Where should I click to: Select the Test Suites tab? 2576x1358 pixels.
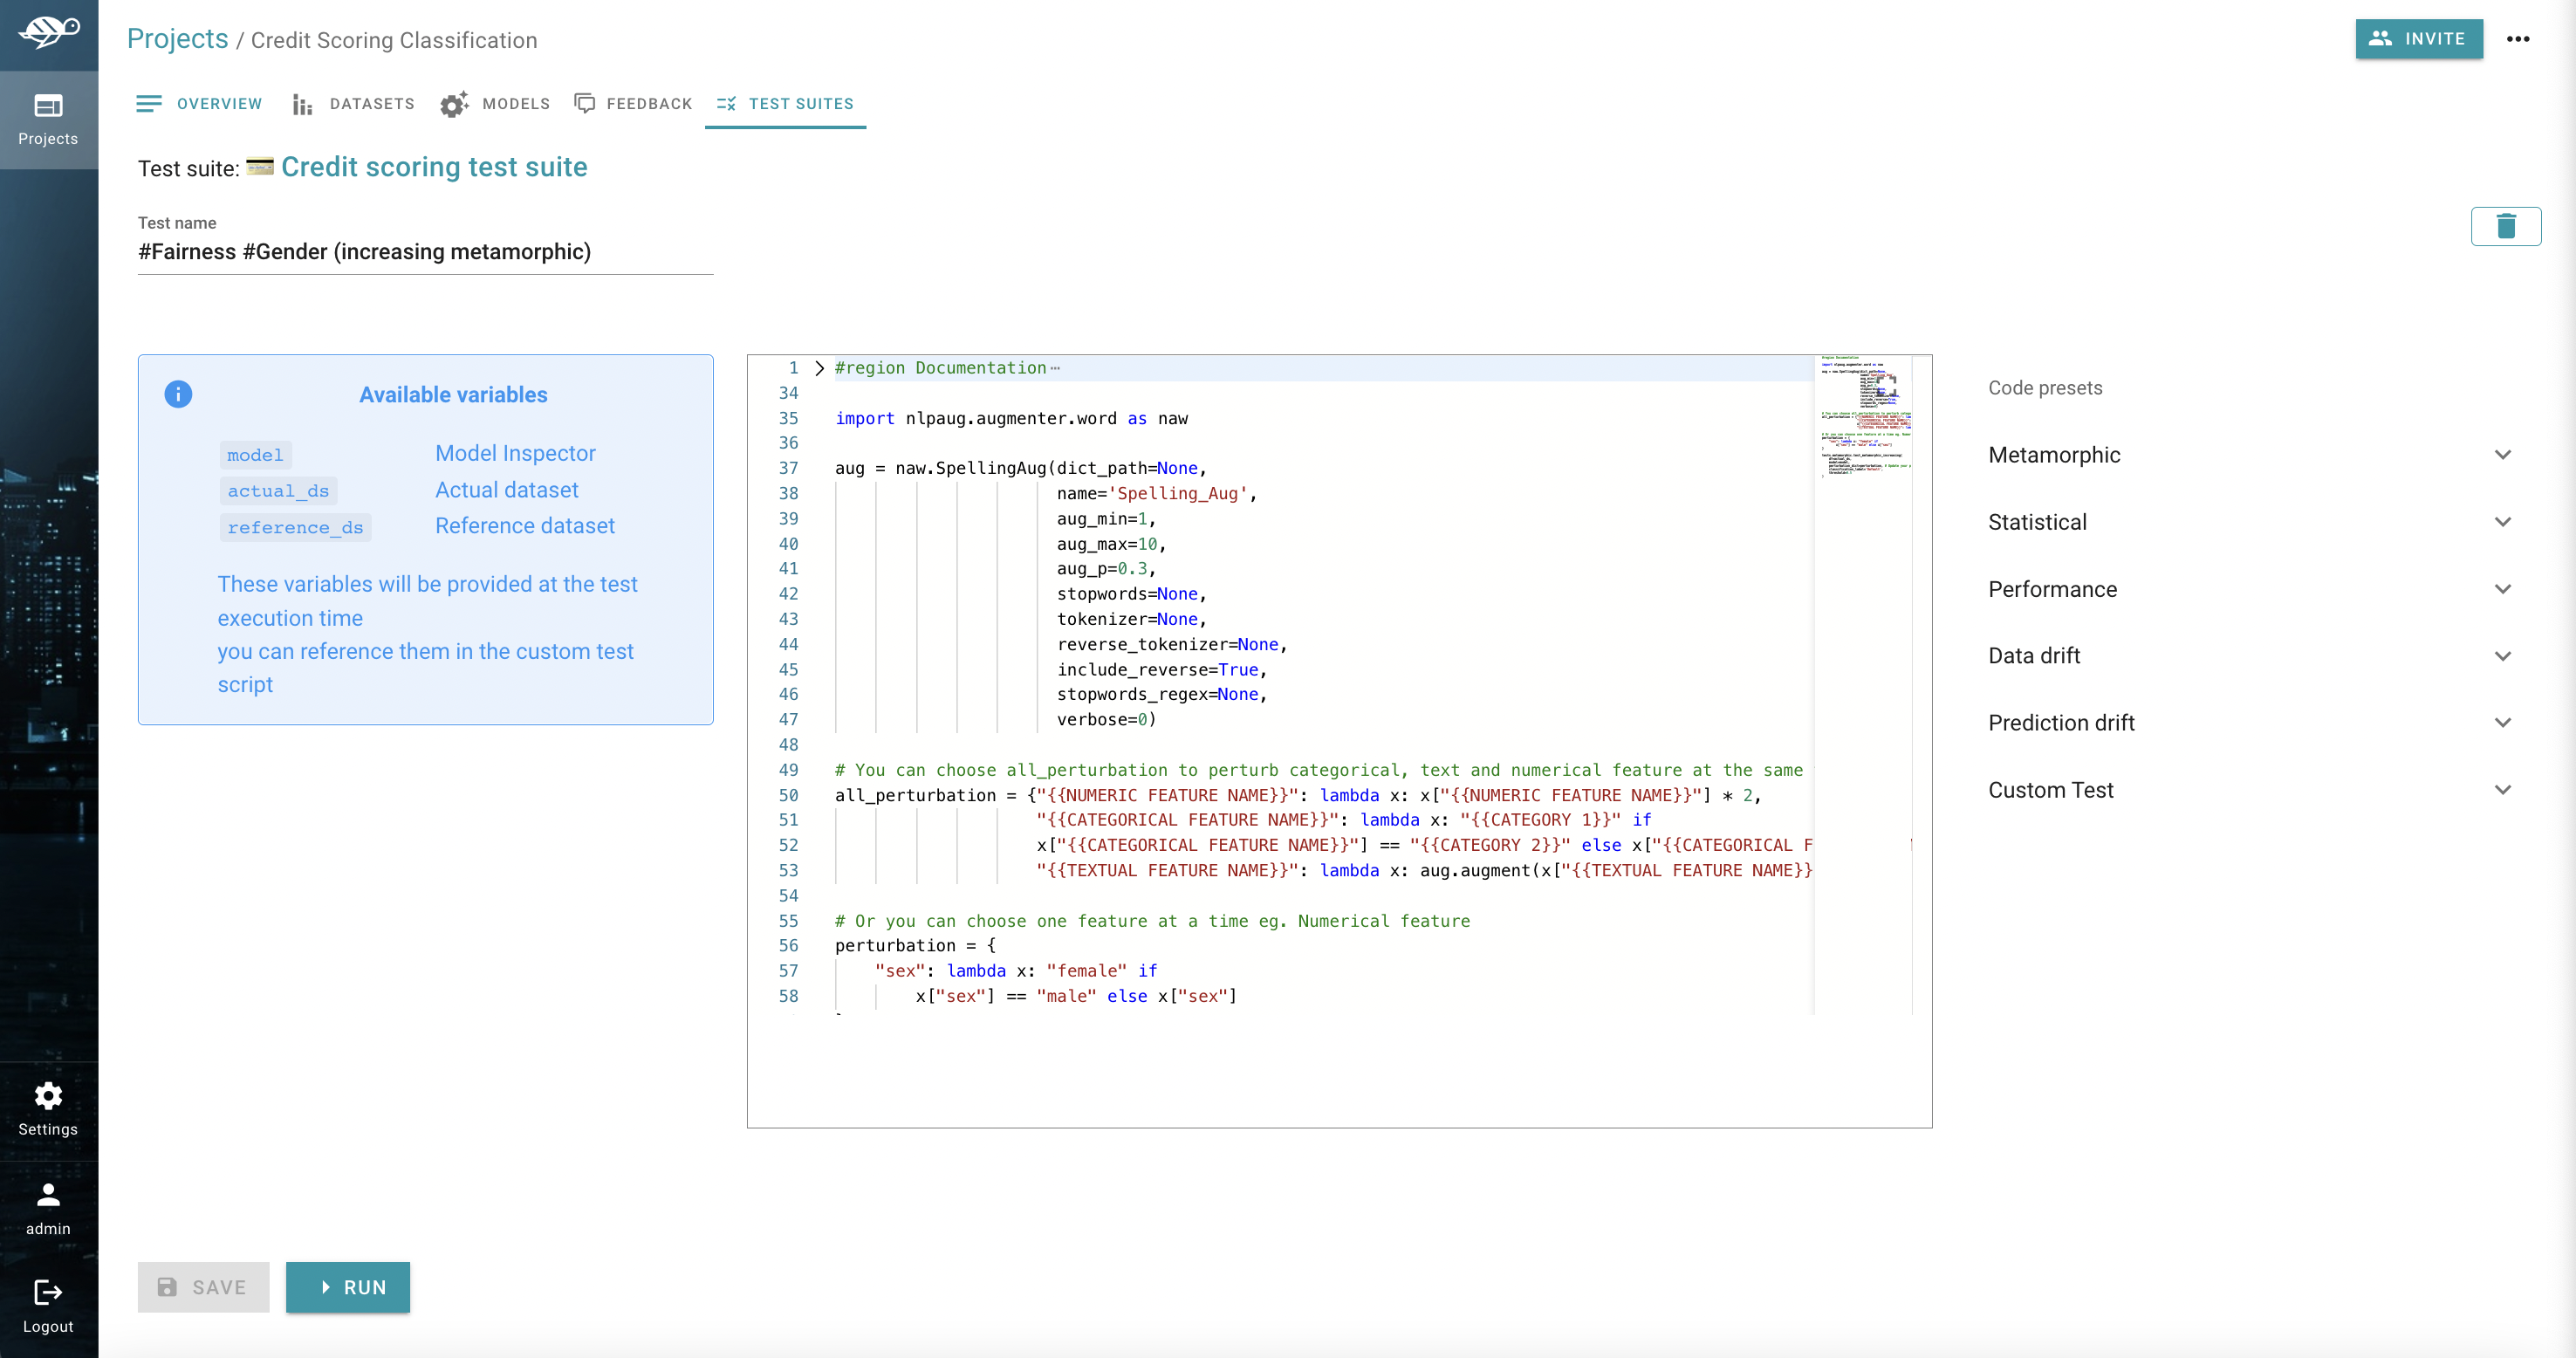(786, 104)
